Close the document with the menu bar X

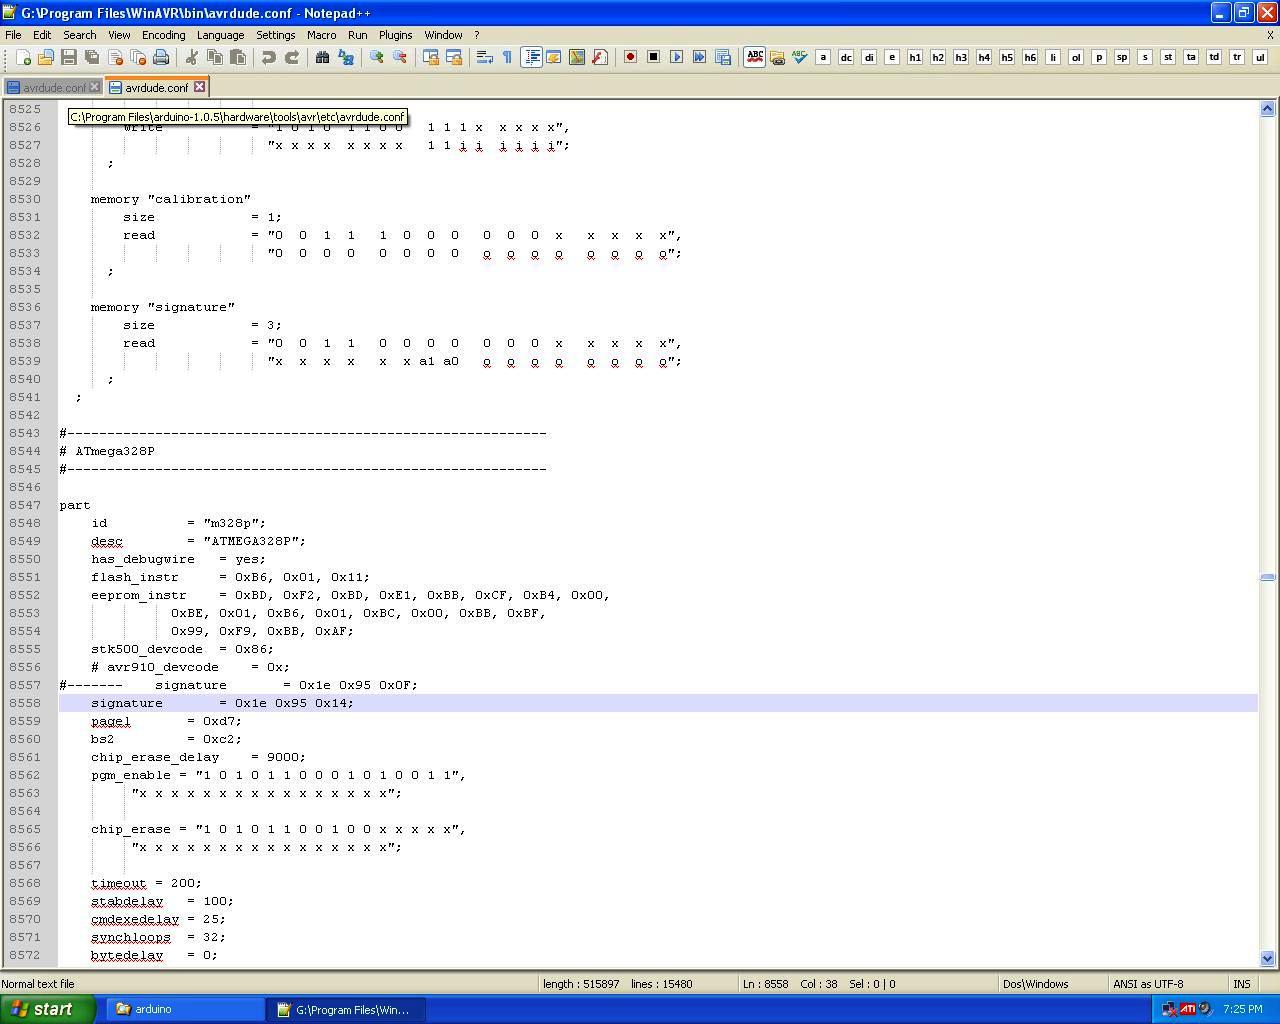click(1270, 34)
